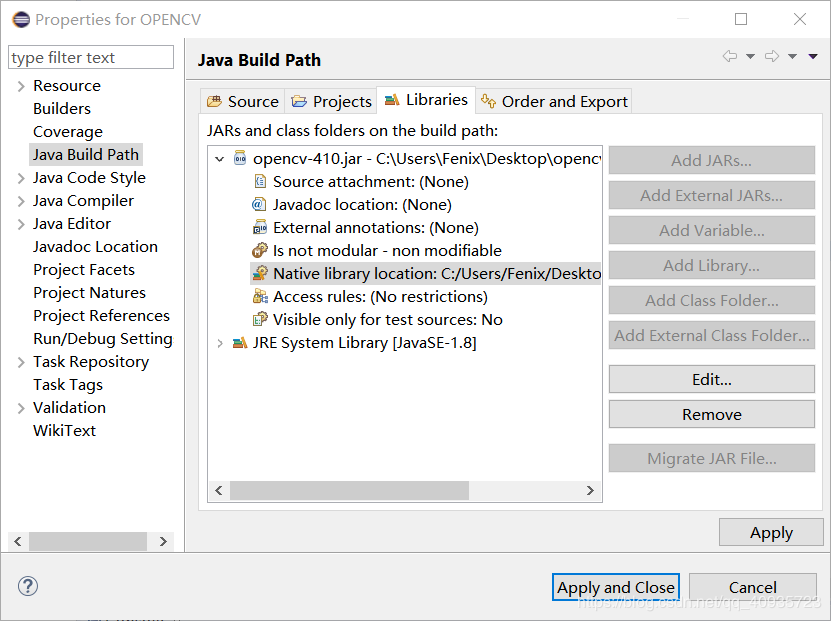Click the forward navigation arrow icon

(771, 57)
